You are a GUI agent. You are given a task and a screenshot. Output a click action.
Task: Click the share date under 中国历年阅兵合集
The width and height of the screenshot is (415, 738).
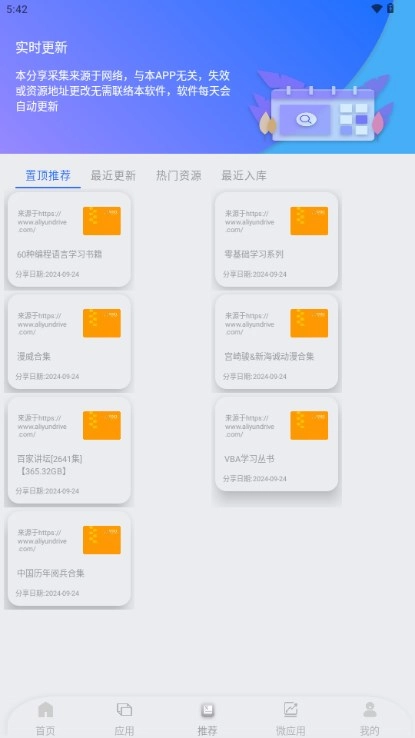click(48, 593)
